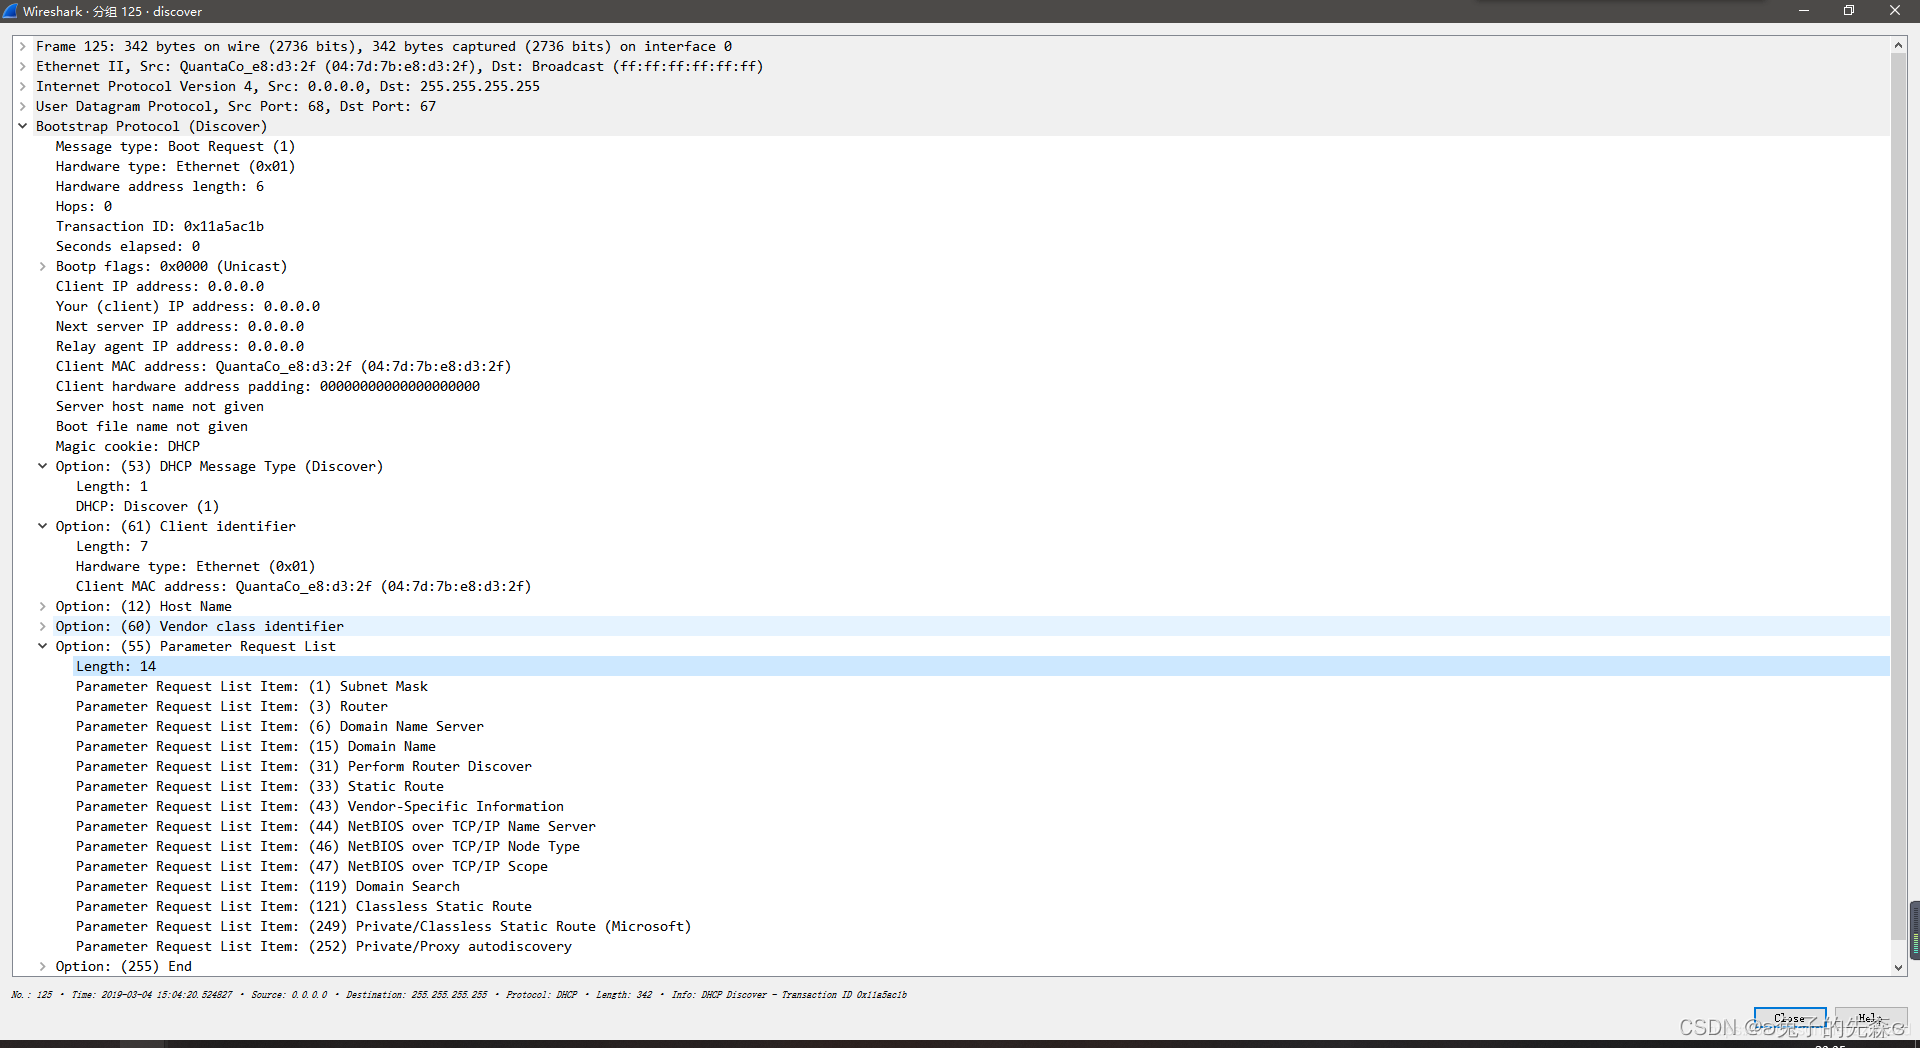Select the Seconds elapsed: 0 row
Screen dimensions: 1920x1048
pyautogui.click(x=128, y=246)
